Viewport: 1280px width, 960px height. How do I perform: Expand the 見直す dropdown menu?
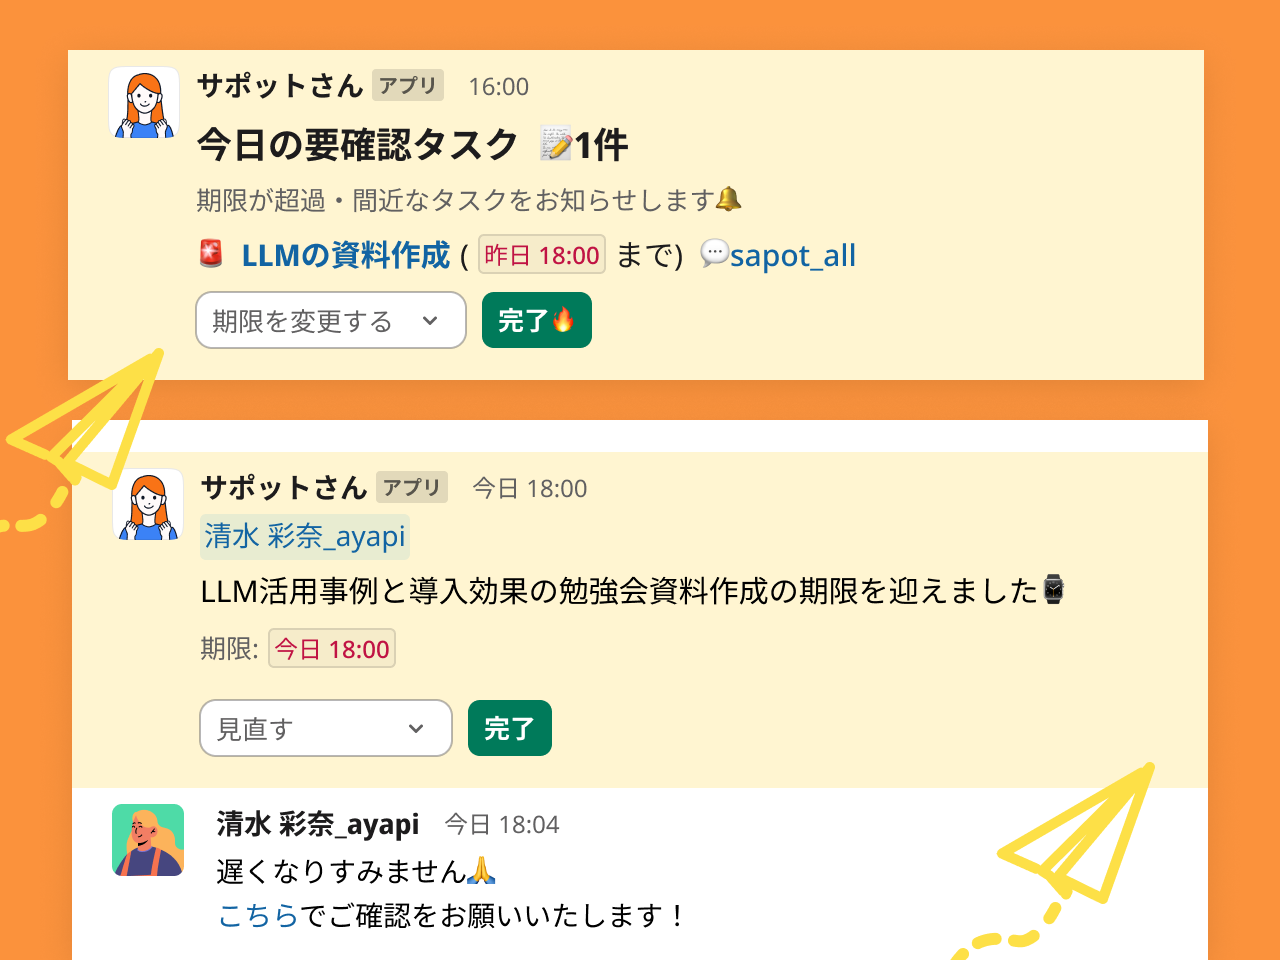pos(326,728)
